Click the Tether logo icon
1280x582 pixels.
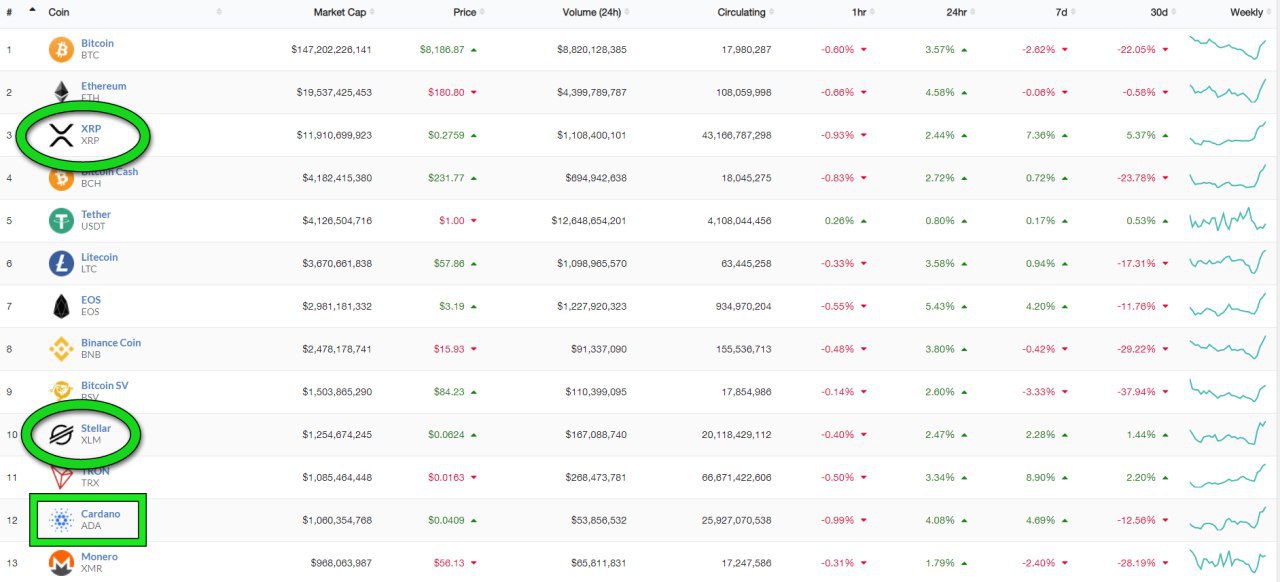pyautogui.click(x=62, y=221)
